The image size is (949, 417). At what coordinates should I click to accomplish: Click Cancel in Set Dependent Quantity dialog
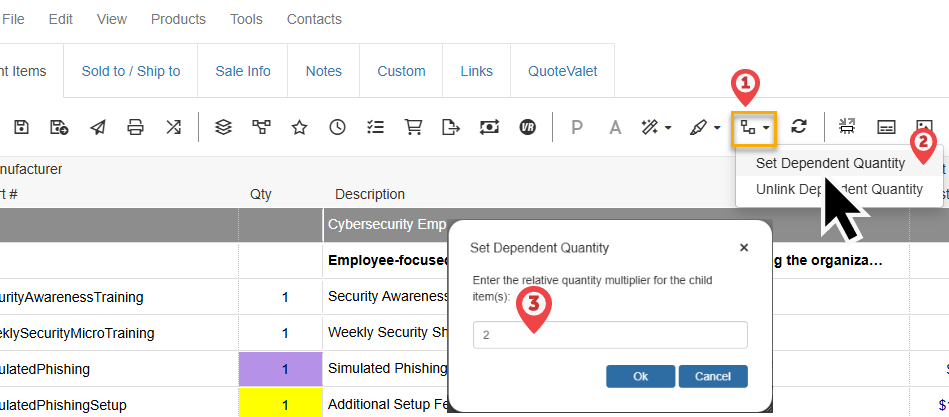713,376
